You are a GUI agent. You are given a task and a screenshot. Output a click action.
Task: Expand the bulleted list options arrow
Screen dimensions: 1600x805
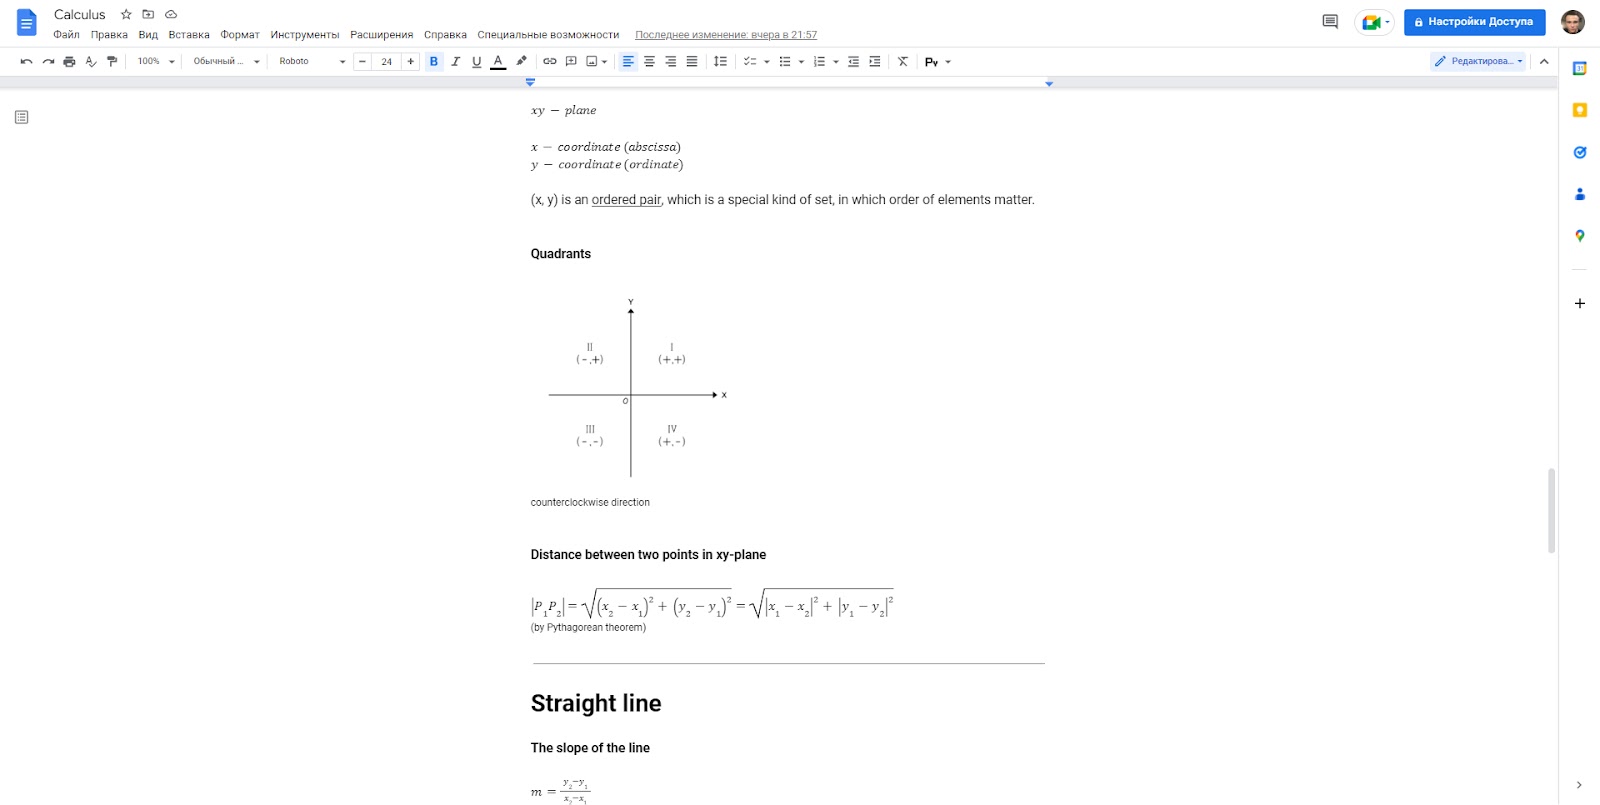(x=801, y=62)
